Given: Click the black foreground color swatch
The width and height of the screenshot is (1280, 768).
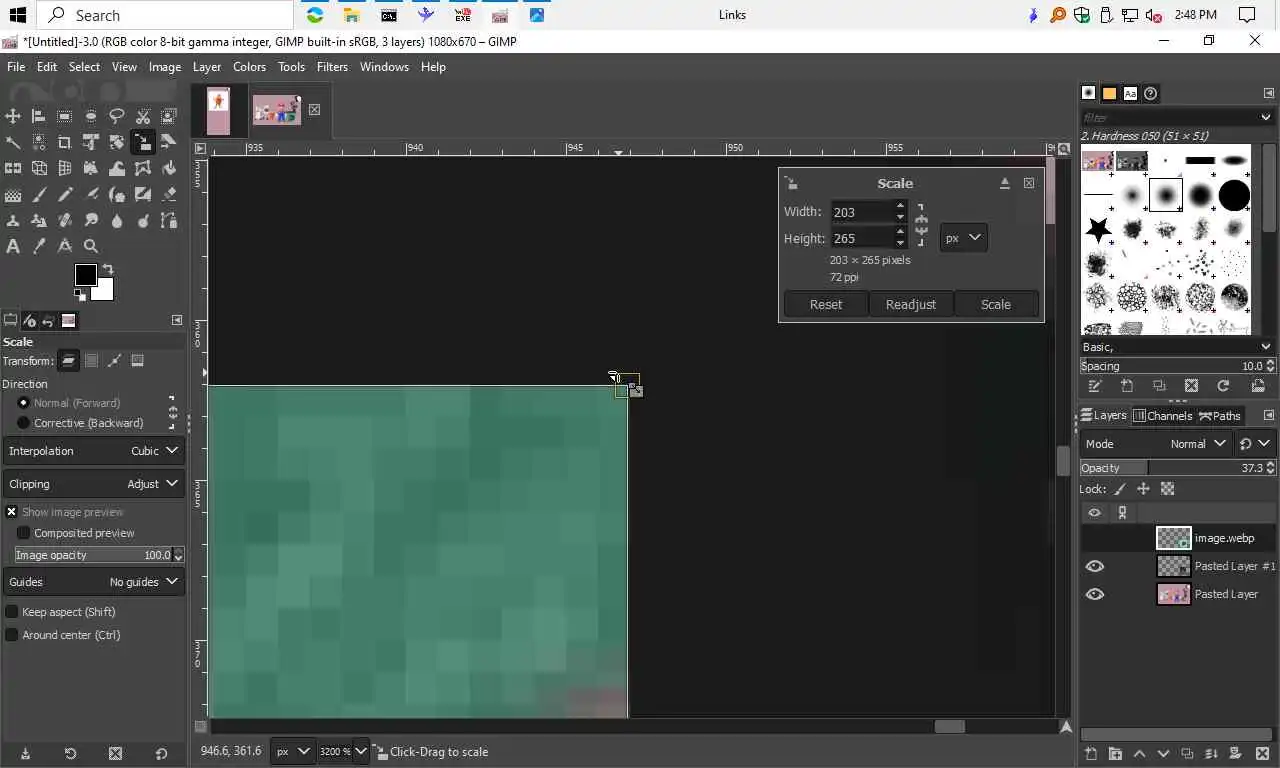Looking at the screenshot, I should click(x=86, y=275).
